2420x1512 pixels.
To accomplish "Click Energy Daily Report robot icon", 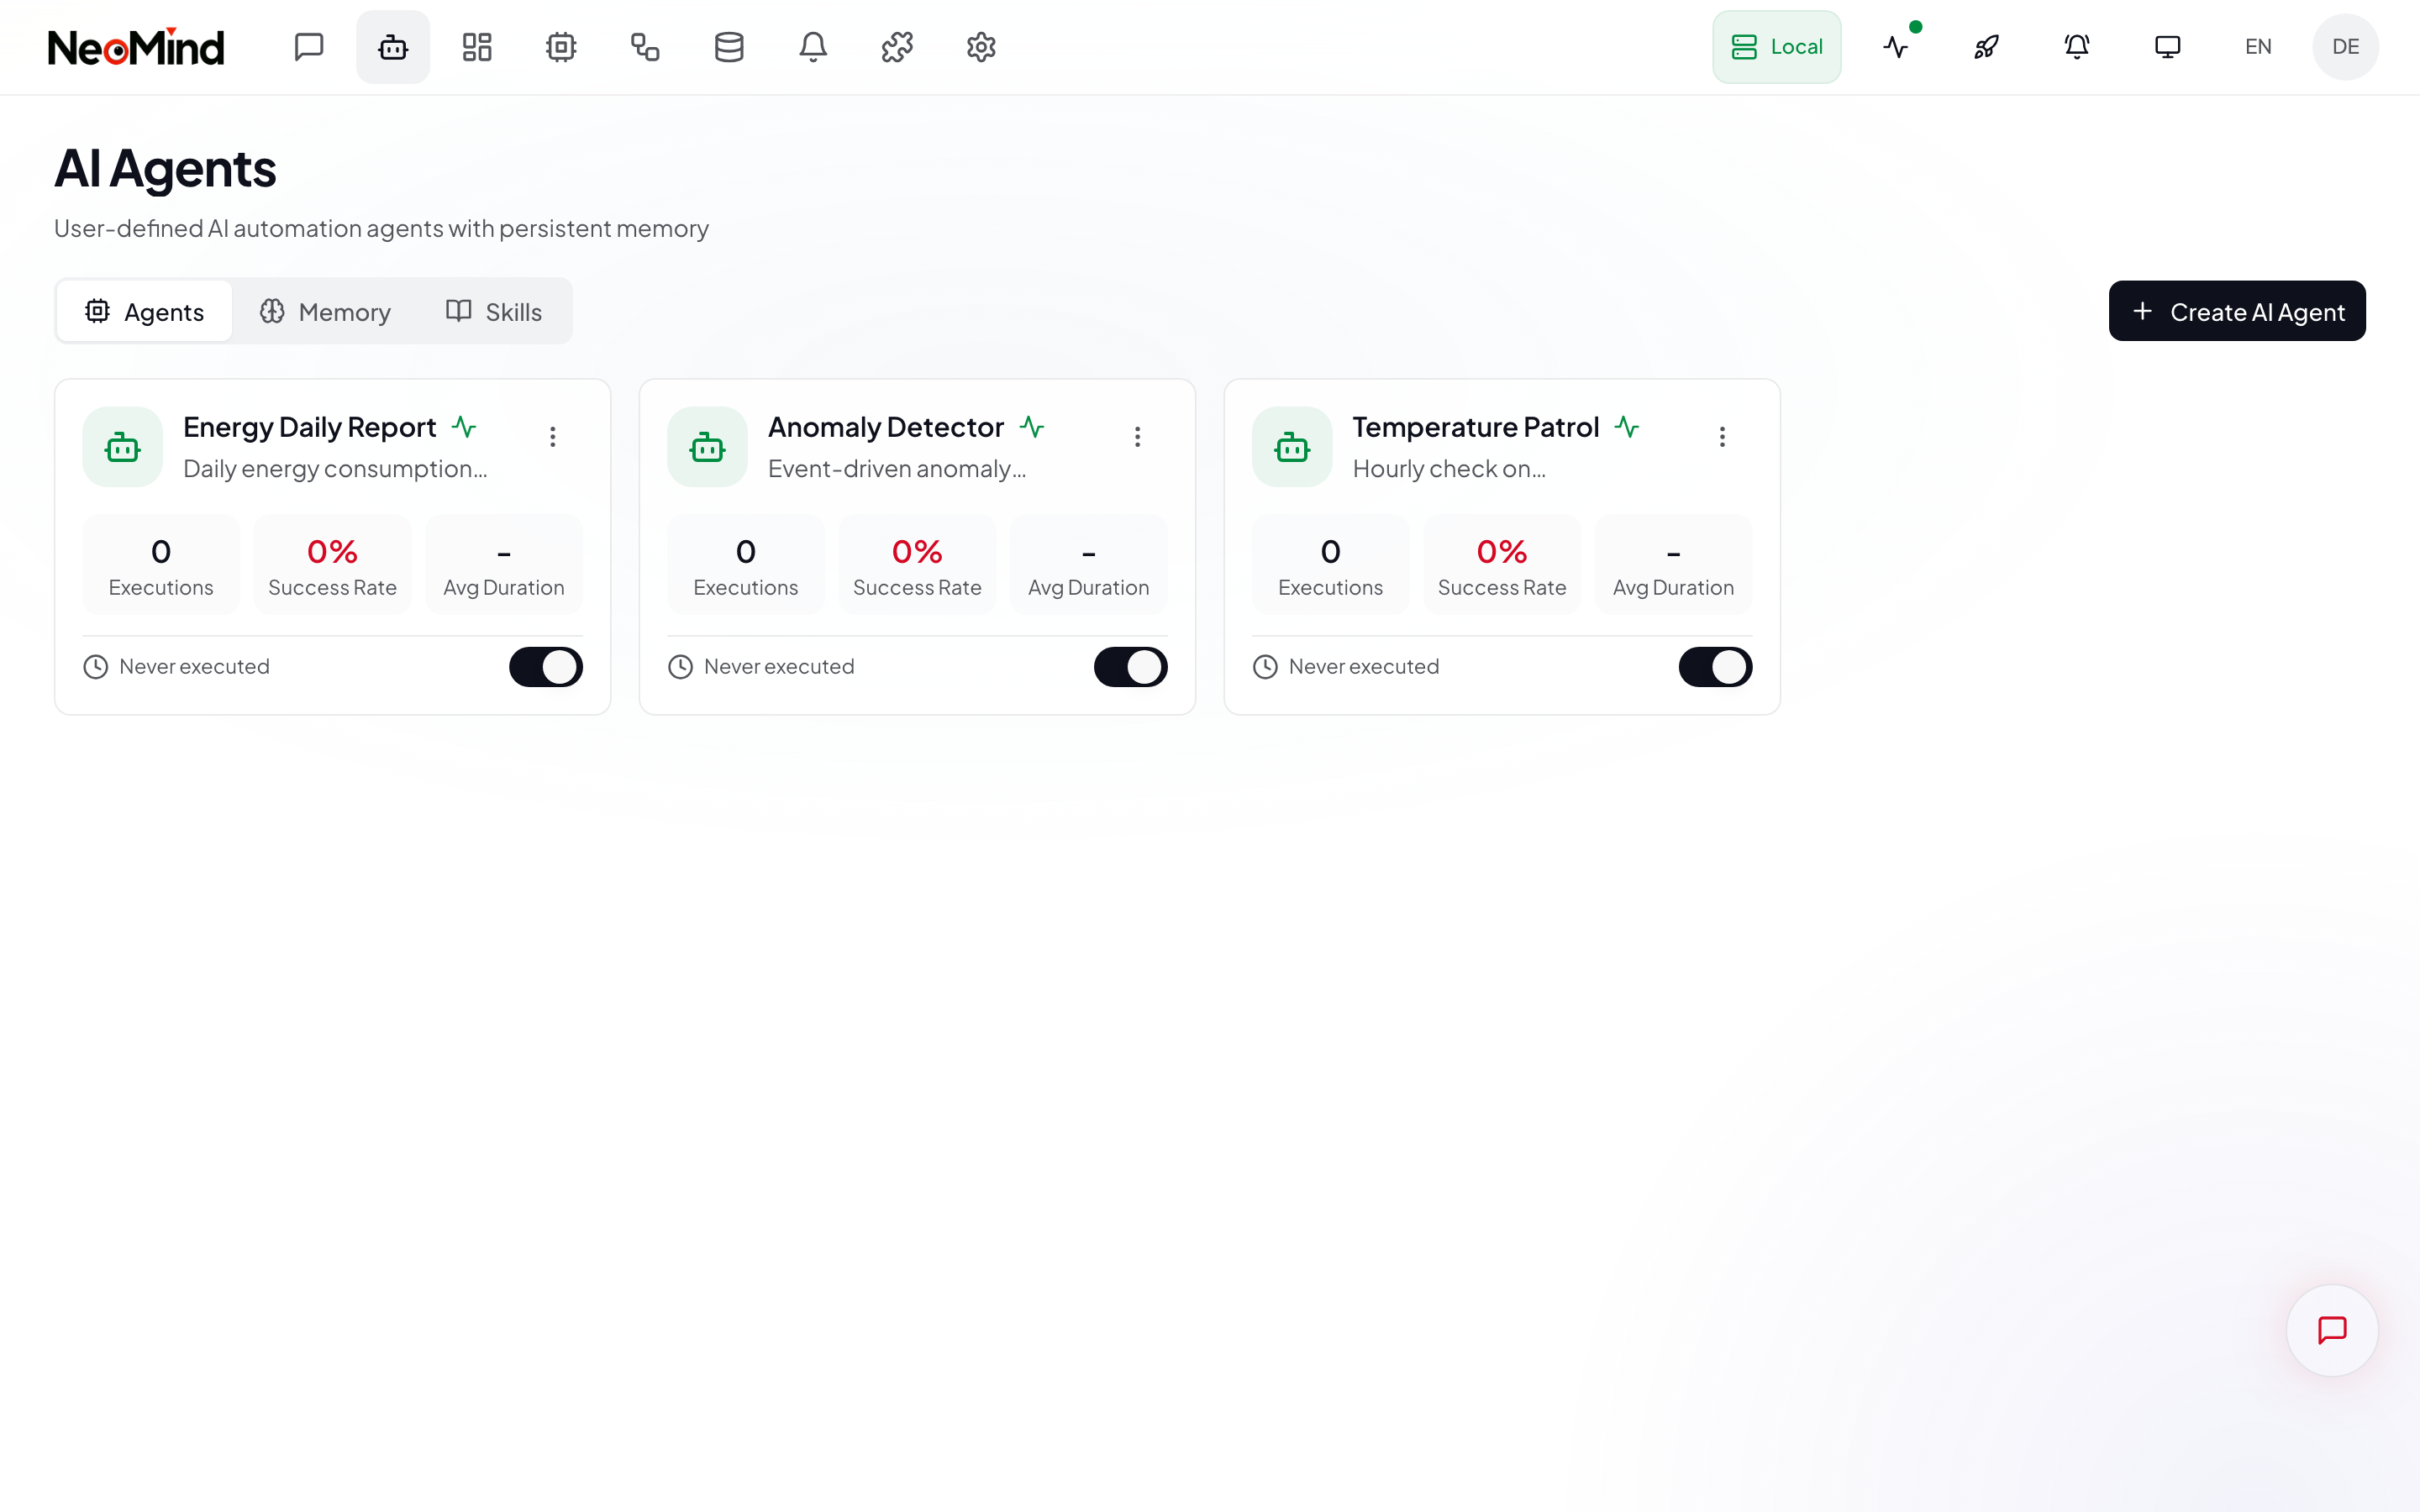I will 123,447.
